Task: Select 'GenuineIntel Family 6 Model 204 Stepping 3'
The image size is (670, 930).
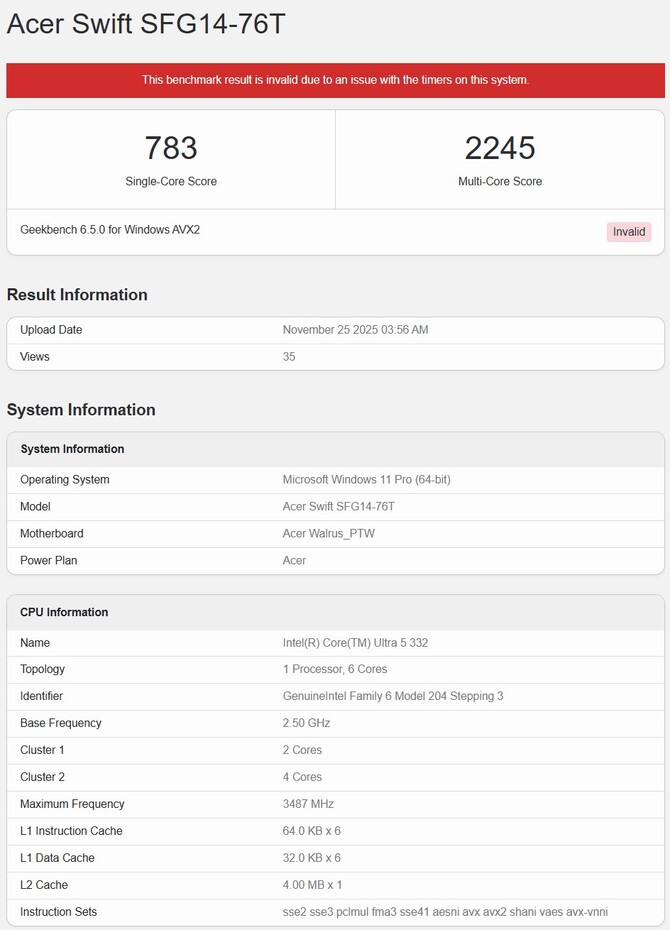Action: 393,696
